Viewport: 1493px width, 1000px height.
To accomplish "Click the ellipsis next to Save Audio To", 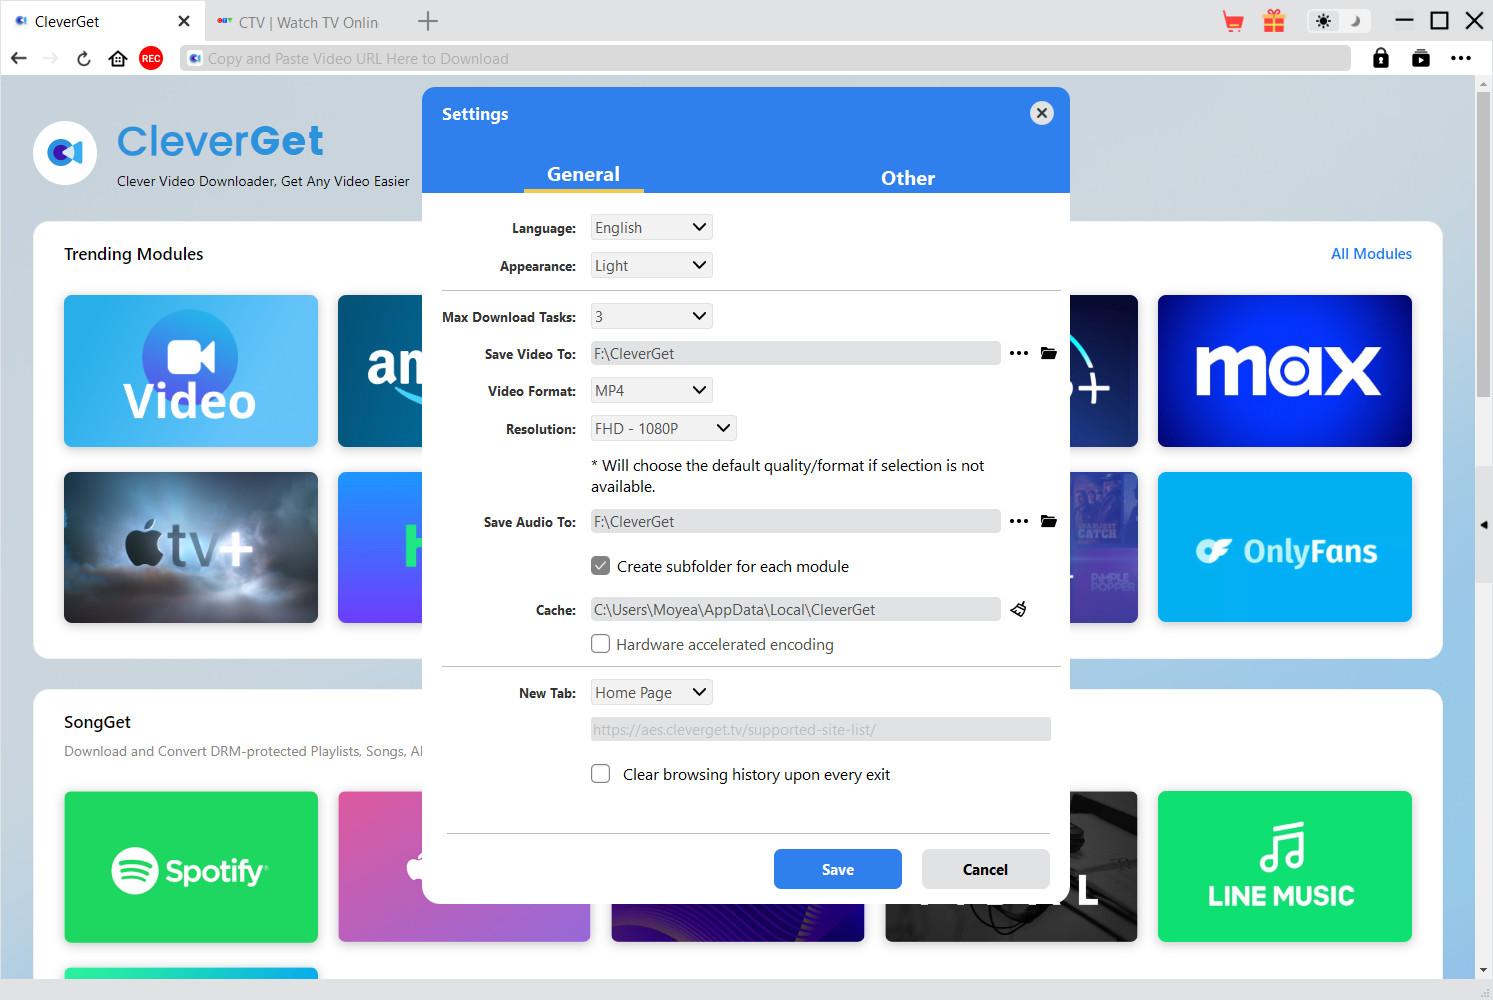I will point(1019,521).
